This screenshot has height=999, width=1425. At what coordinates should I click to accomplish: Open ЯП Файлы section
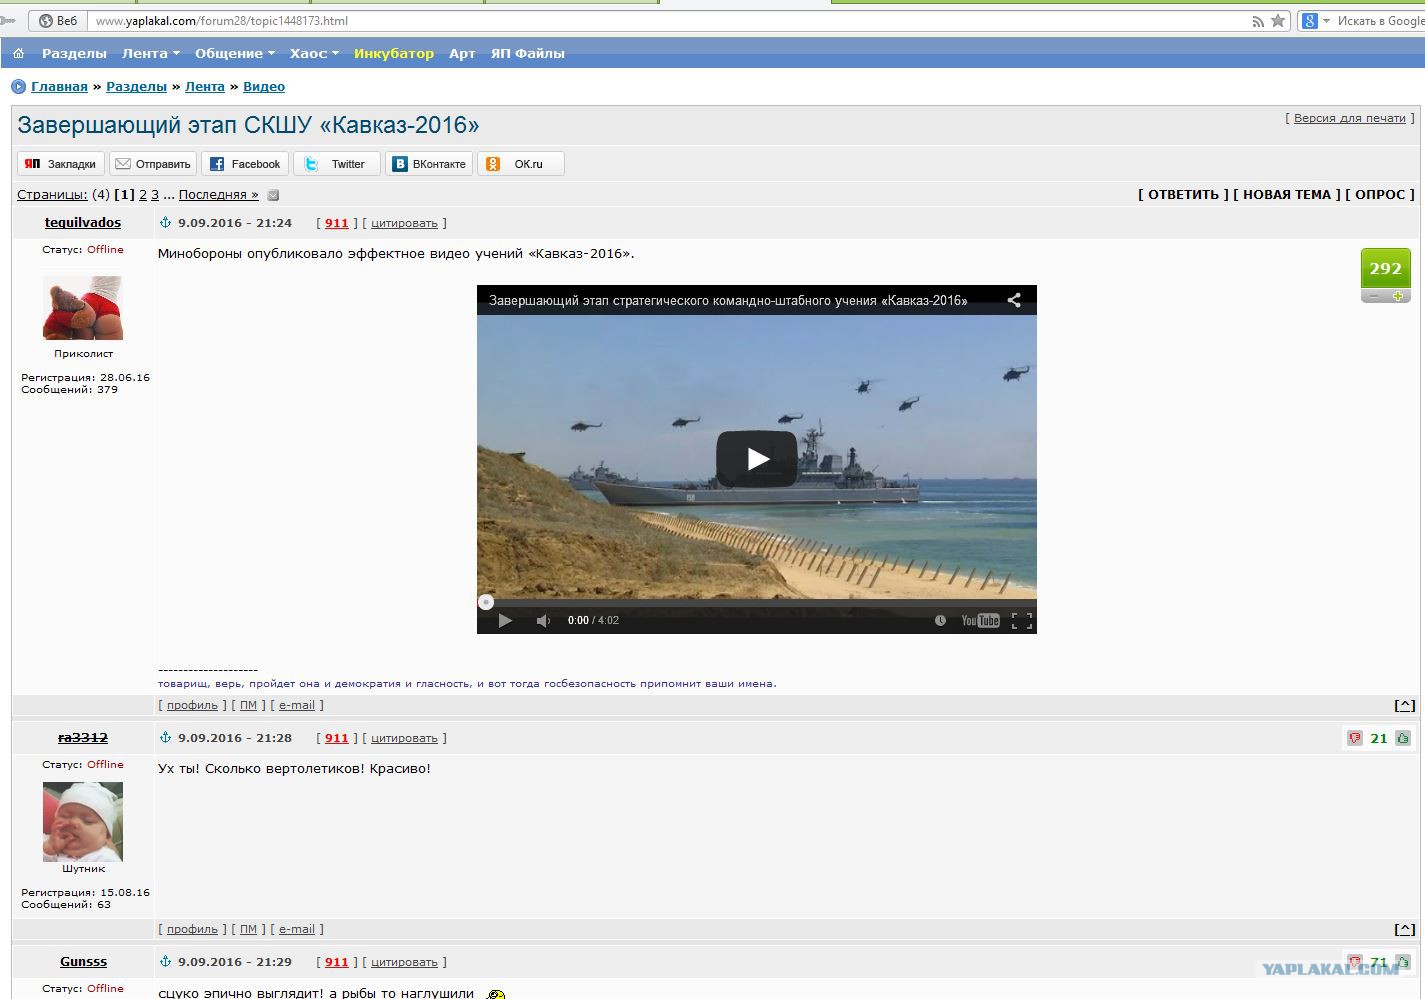pyautogui.click(x=527, y=53)
